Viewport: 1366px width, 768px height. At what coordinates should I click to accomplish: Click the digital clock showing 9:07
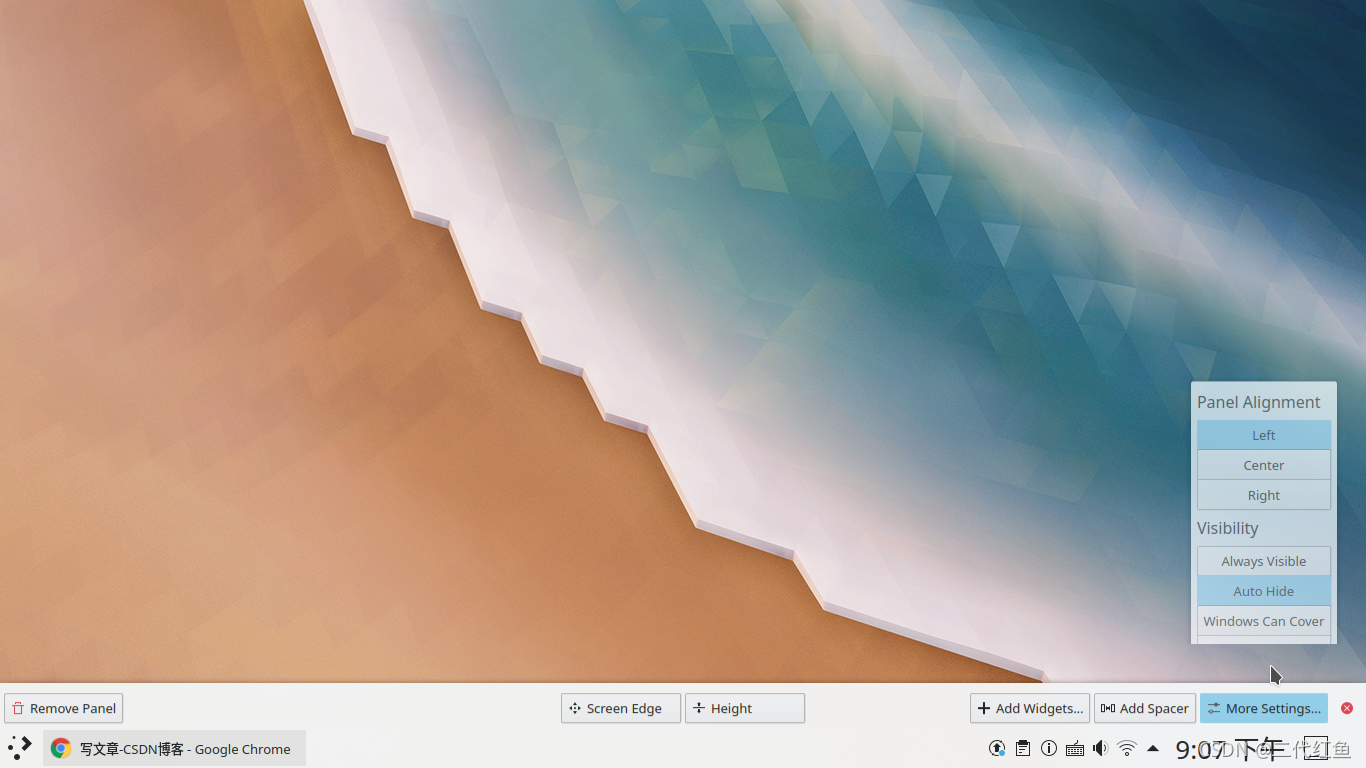click(x=1229, y=749)
